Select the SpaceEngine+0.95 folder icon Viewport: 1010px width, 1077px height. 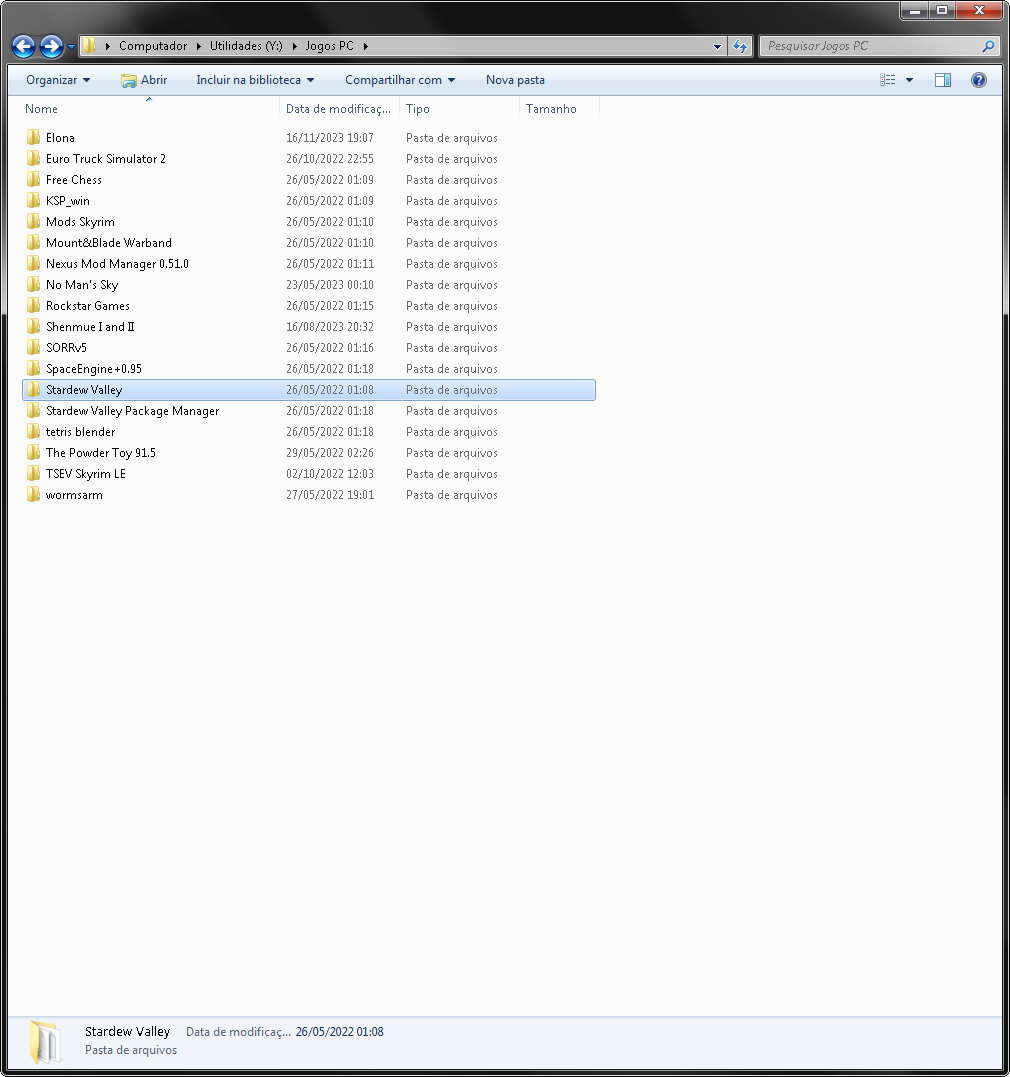coord(33,369)
